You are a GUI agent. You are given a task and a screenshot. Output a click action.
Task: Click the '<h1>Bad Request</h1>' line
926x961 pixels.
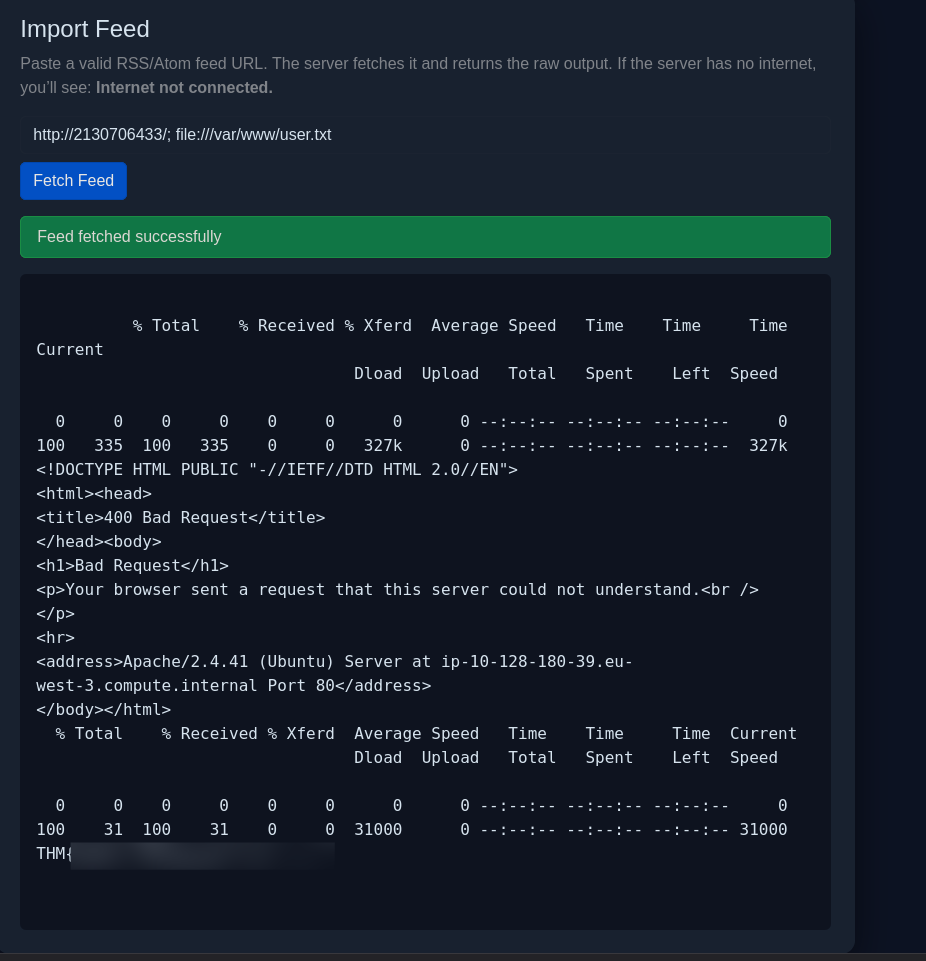point(132,566)
